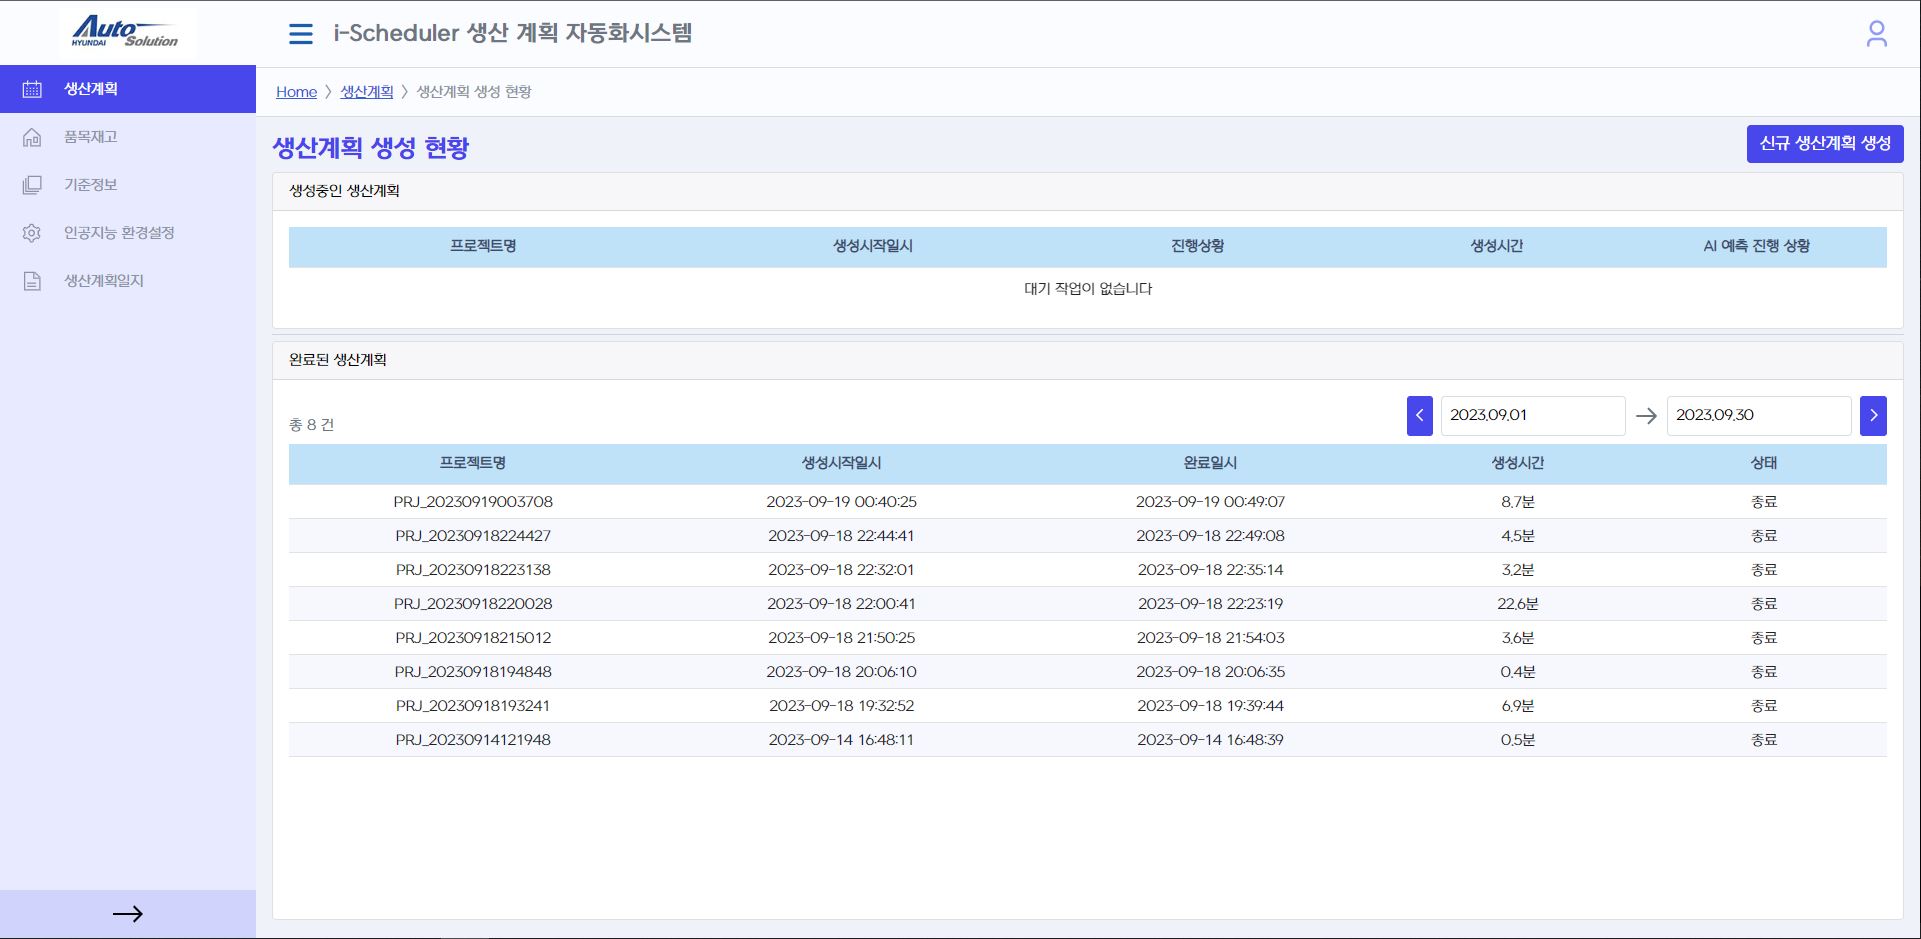The height and width of the screenshot is (939, 1921).
Task: Click the Hyundai Auto Solution logo
Action: [x=125, y=32]
